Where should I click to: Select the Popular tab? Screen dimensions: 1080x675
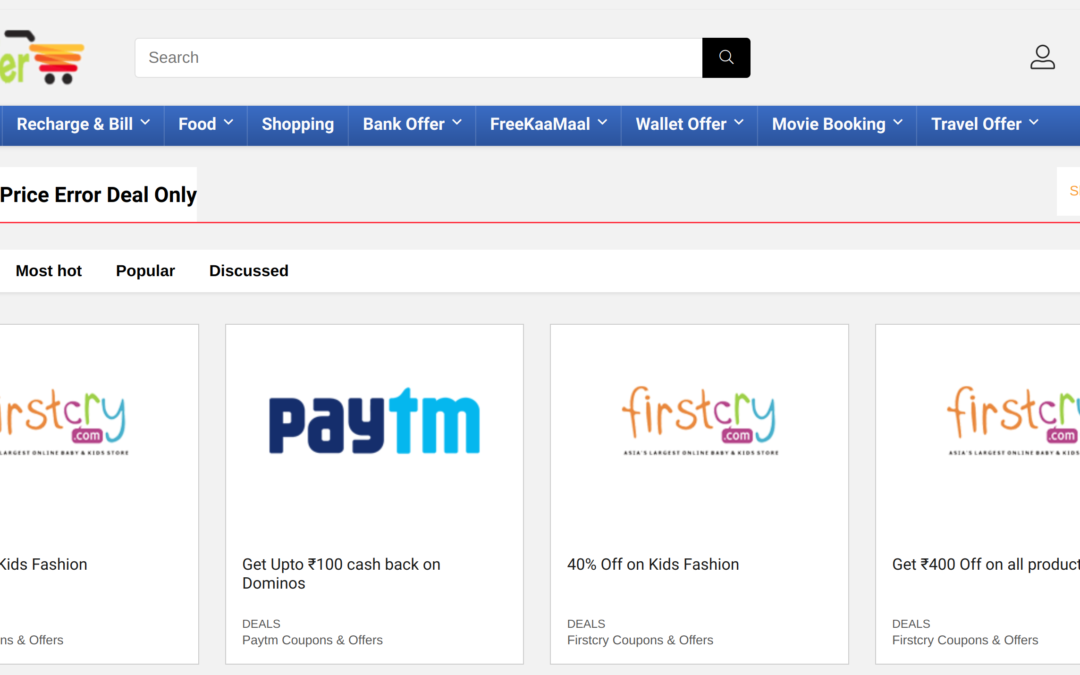(x=145, y=271)
